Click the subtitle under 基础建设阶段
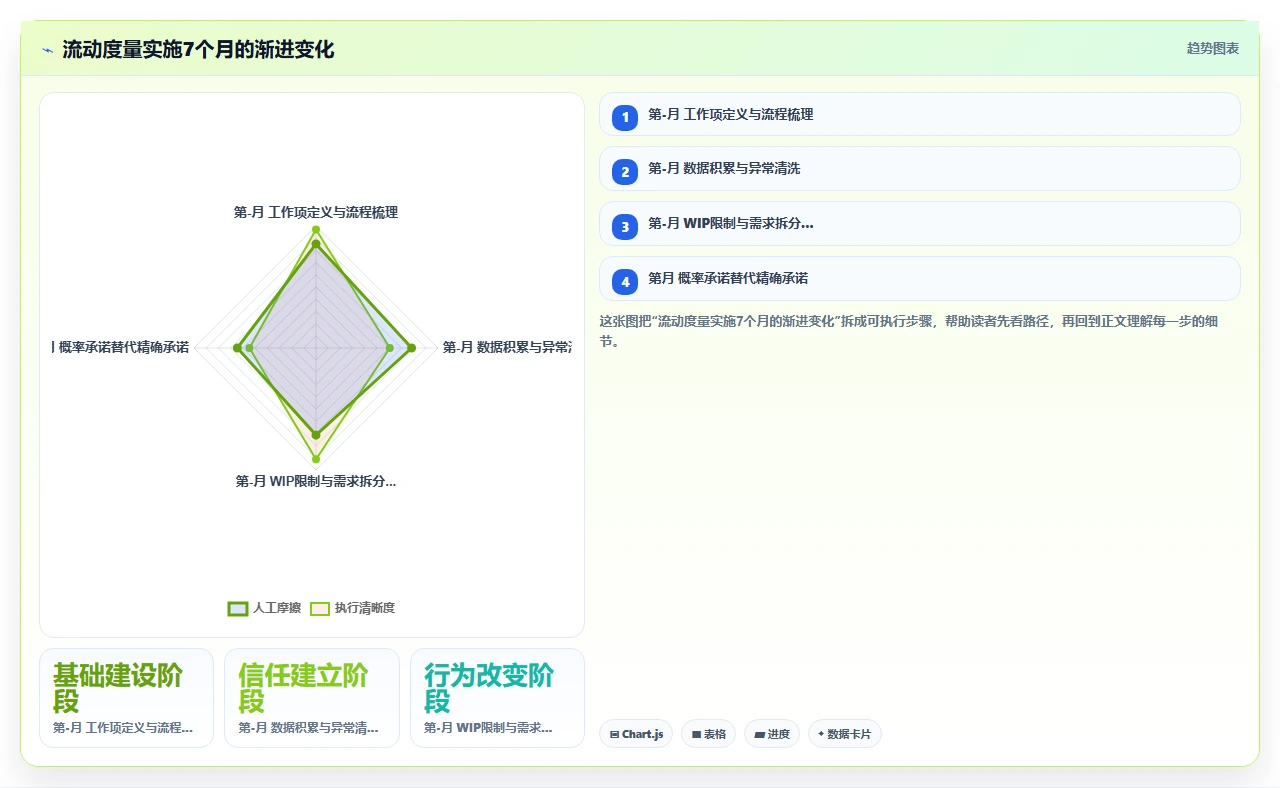The image size is (1280, 788). coord(123,727)
